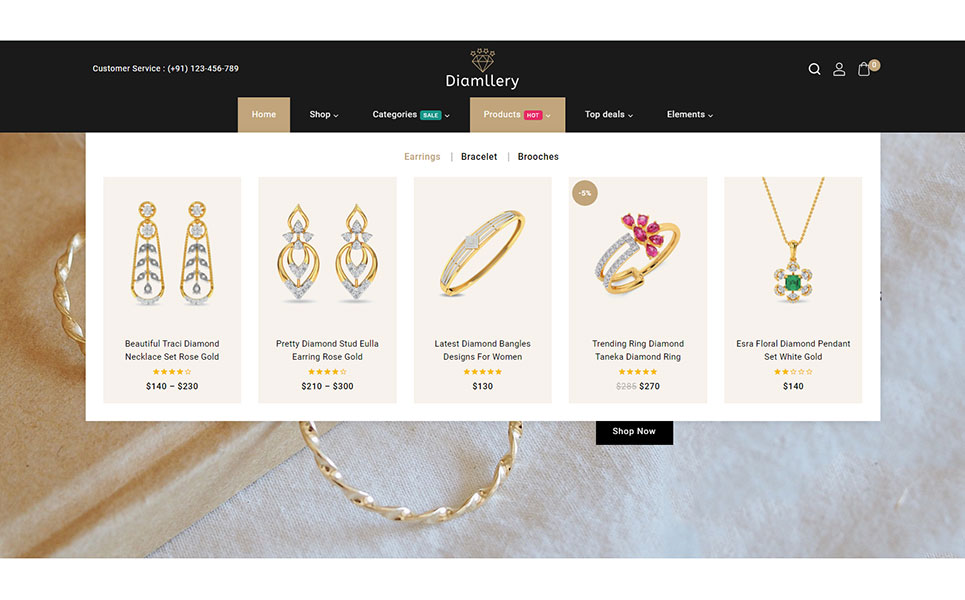Image resolution: width=965 pixels, height=600 pixels.
Task: Click the SALE badge beside Categories
Action: coord(431,115)
